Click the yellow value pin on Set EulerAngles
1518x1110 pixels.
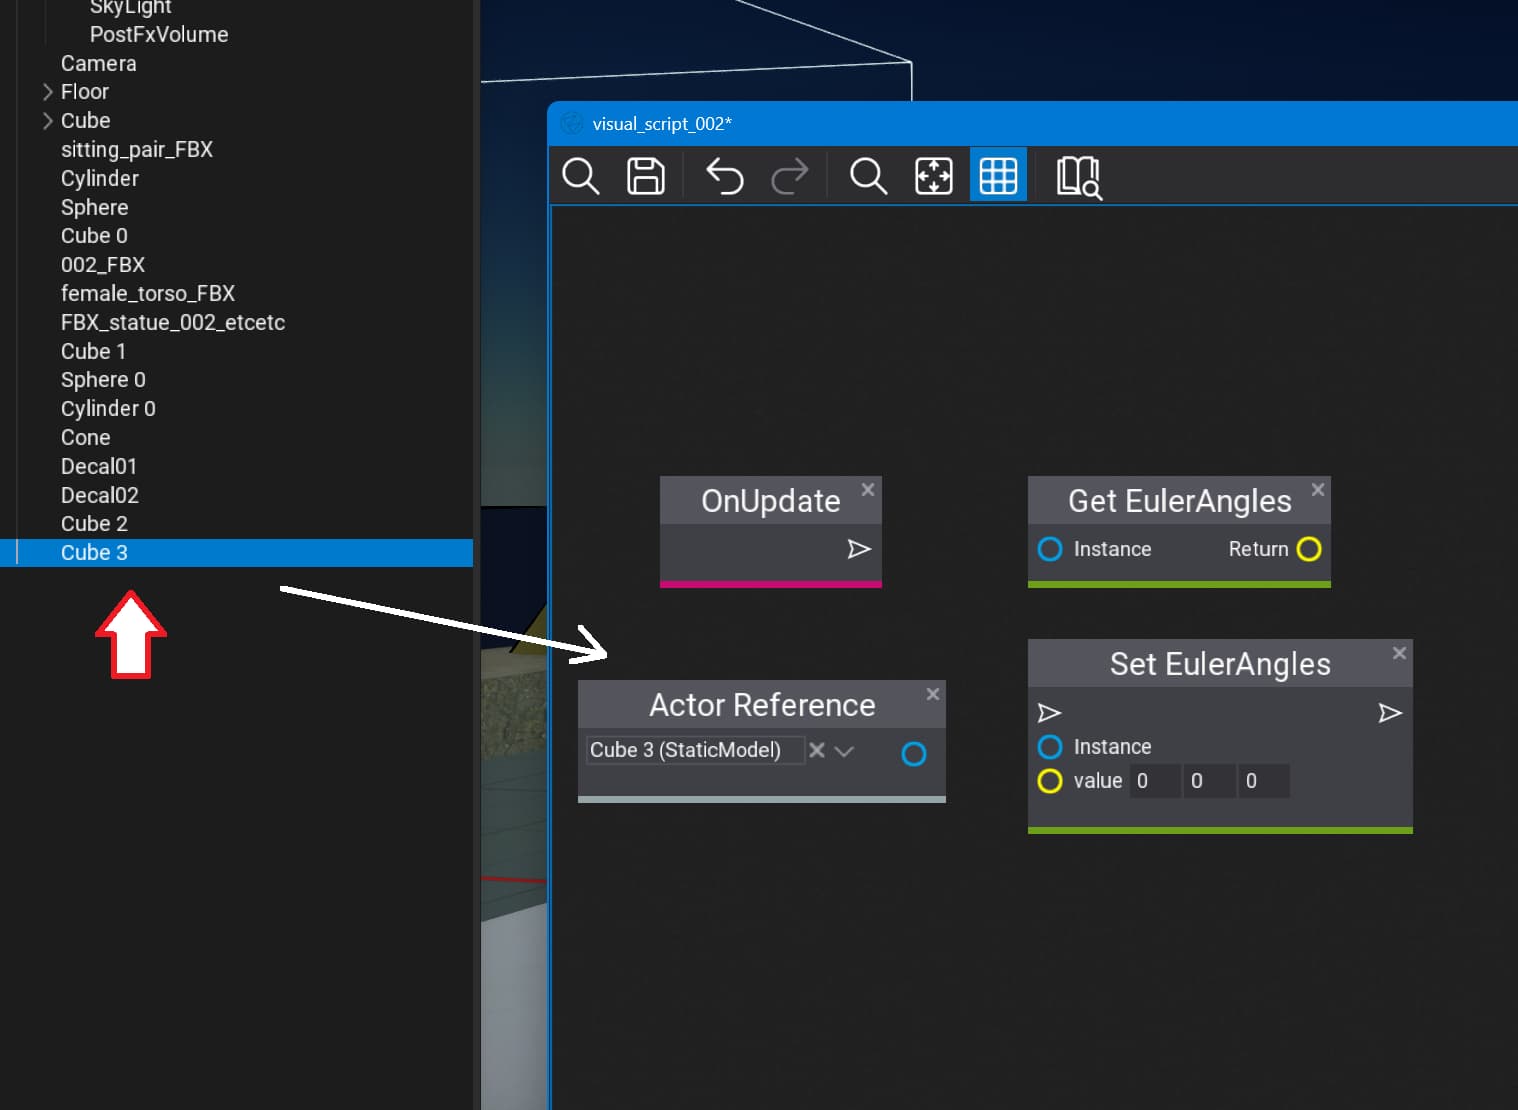pos(1050,781)
